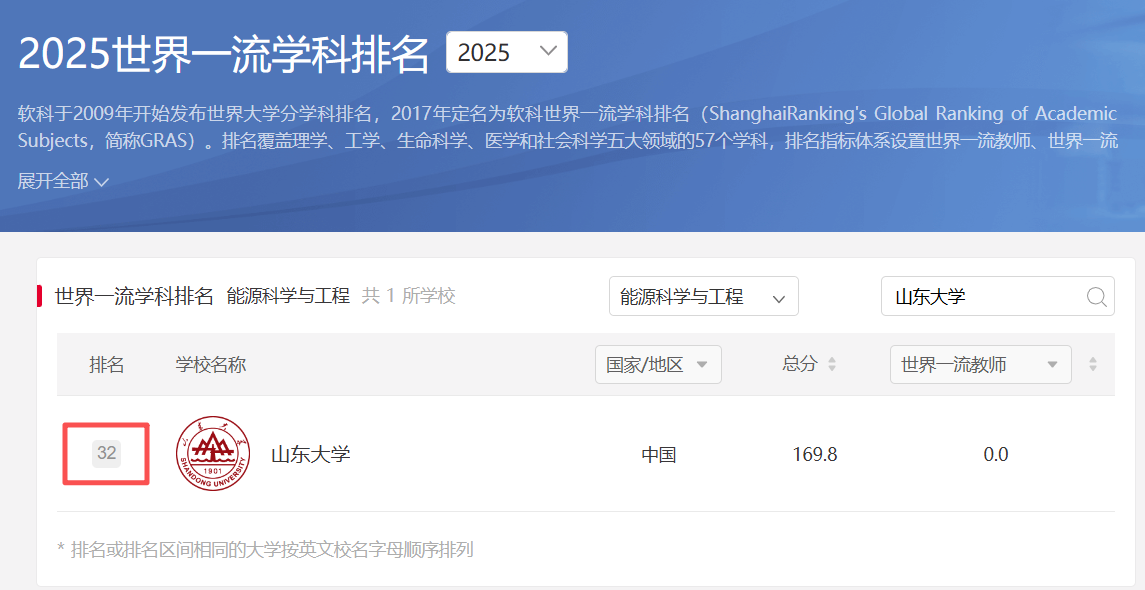The width and height of the screenshot is (1145, 590).
Task: Open the 能源科学与工程 subject dropdown
Action: coord(703,297)
